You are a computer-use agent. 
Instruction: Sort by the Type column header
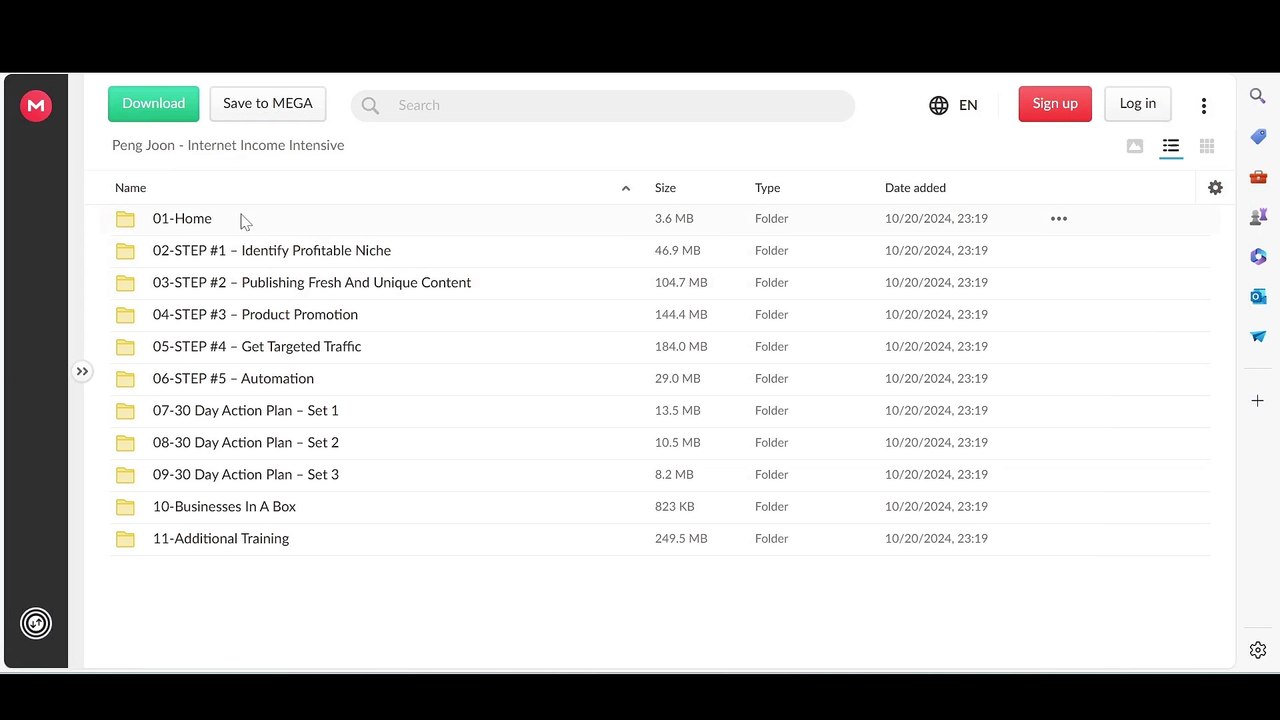click(767, 188)
